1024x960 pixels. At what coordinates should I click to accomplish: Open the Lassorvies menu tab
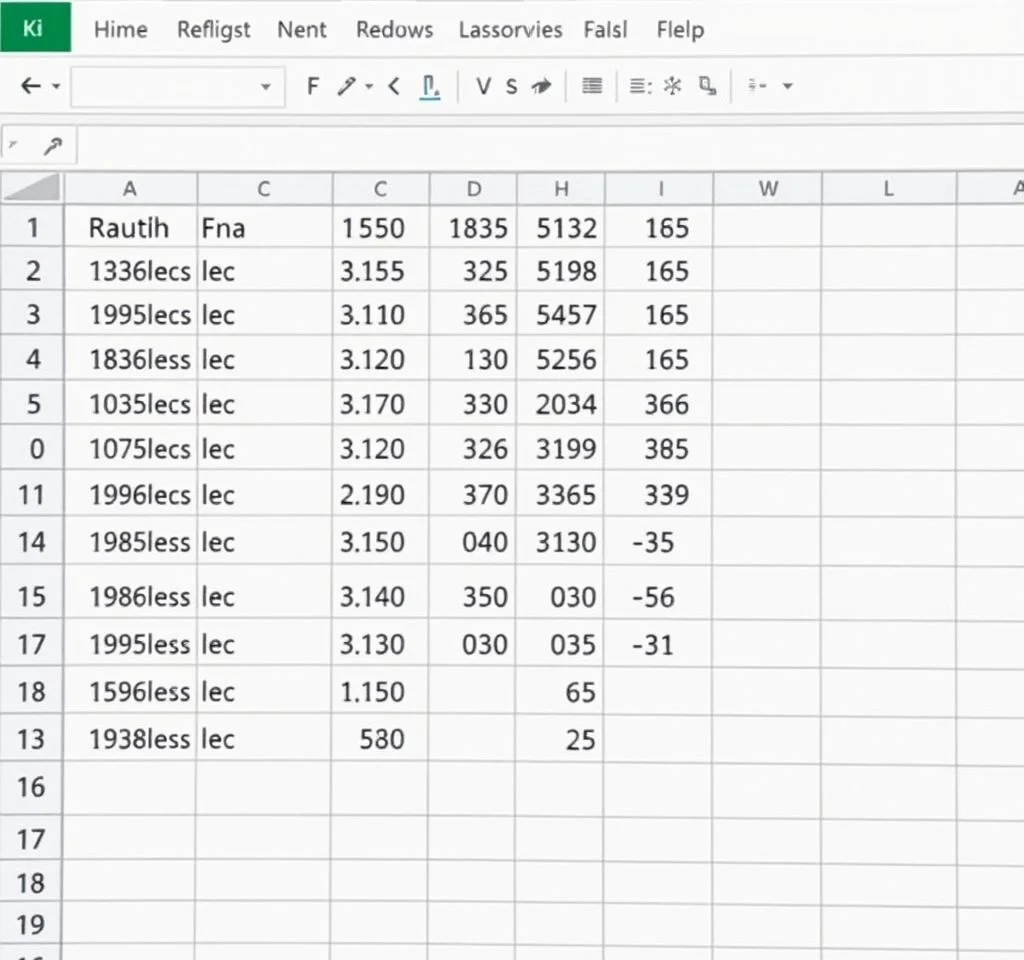[x=510, y=30]
